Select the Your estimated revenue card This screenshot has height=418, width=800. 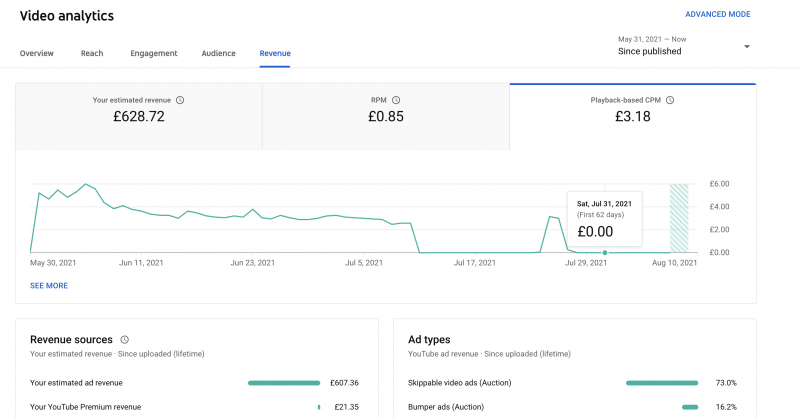139,109
